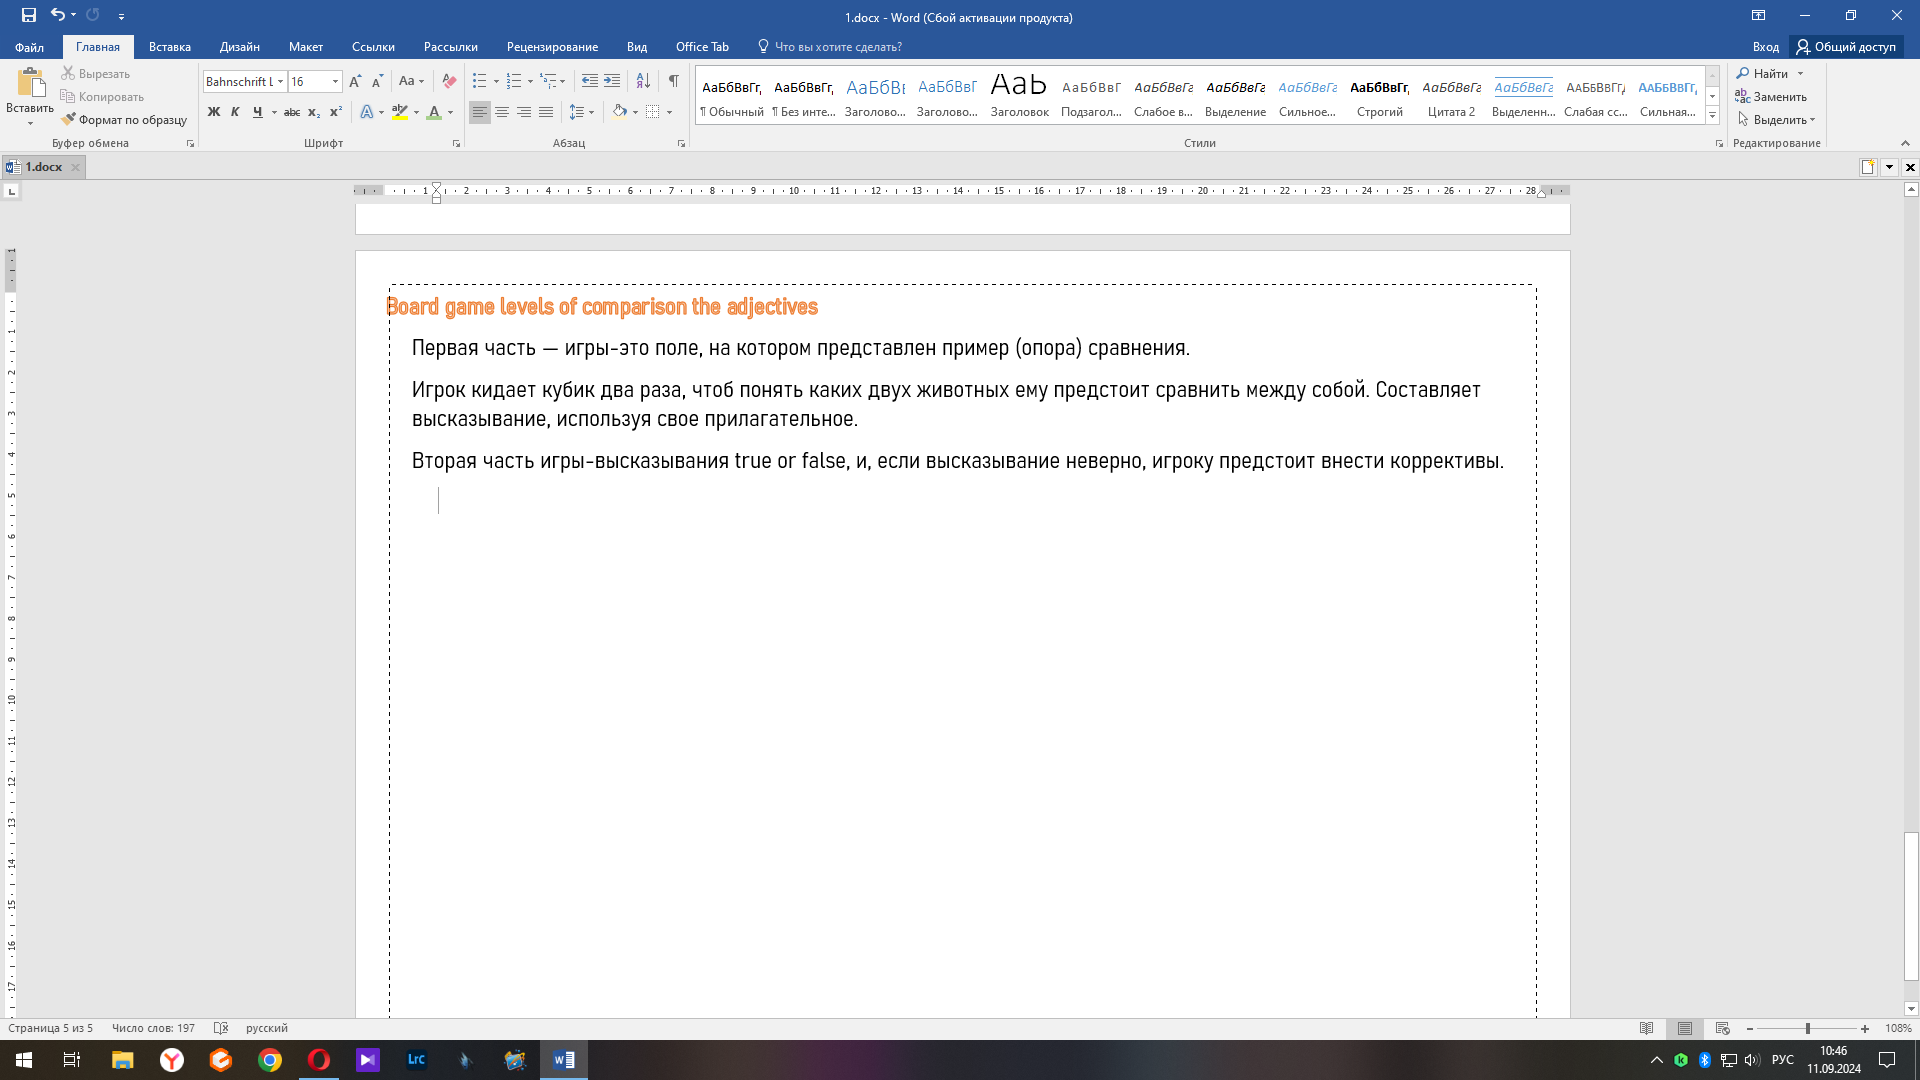Screen dimensions: 1920x1080
Task: Justify the text
Action: pyautogui.click(x=546, y=112)
